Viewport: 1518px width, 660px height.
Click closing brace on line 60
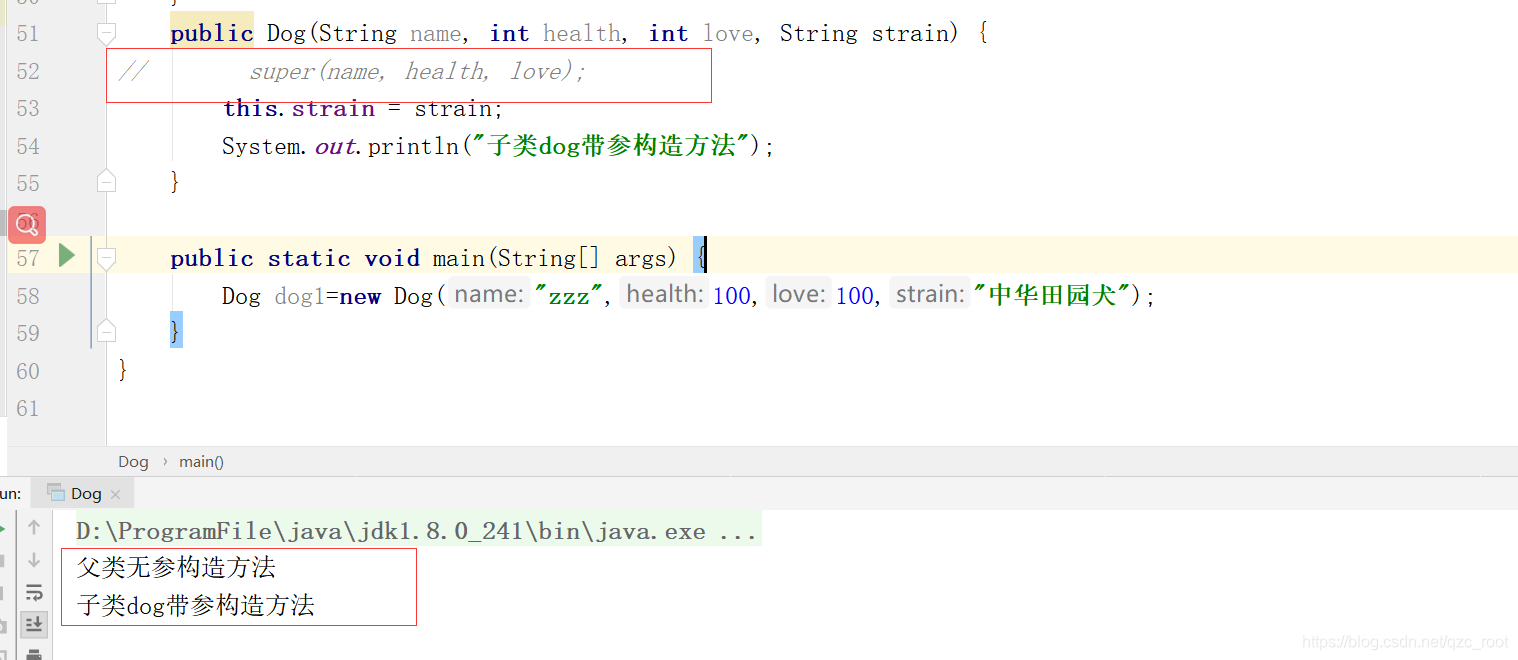click(x=123, y=371)
